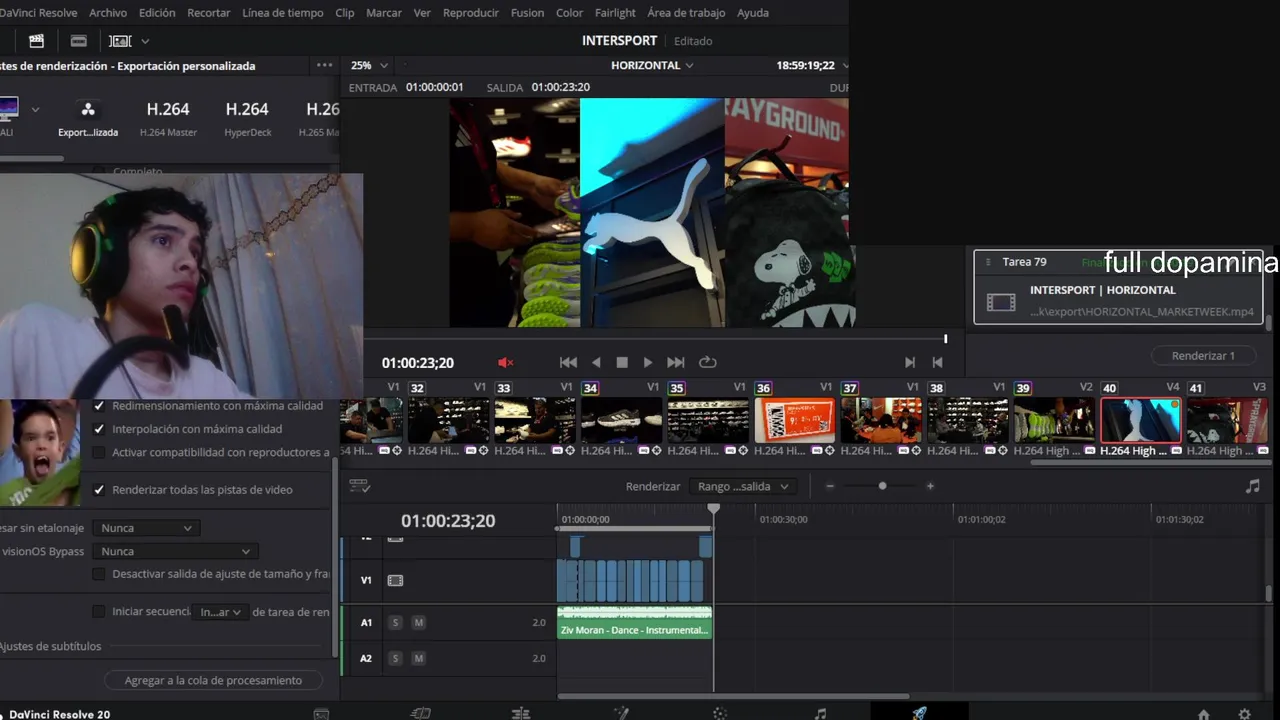The width and height of the screenshot is (1280, 720).
Task: Open the Ayuda menu
Action: [x=753, y=13]
